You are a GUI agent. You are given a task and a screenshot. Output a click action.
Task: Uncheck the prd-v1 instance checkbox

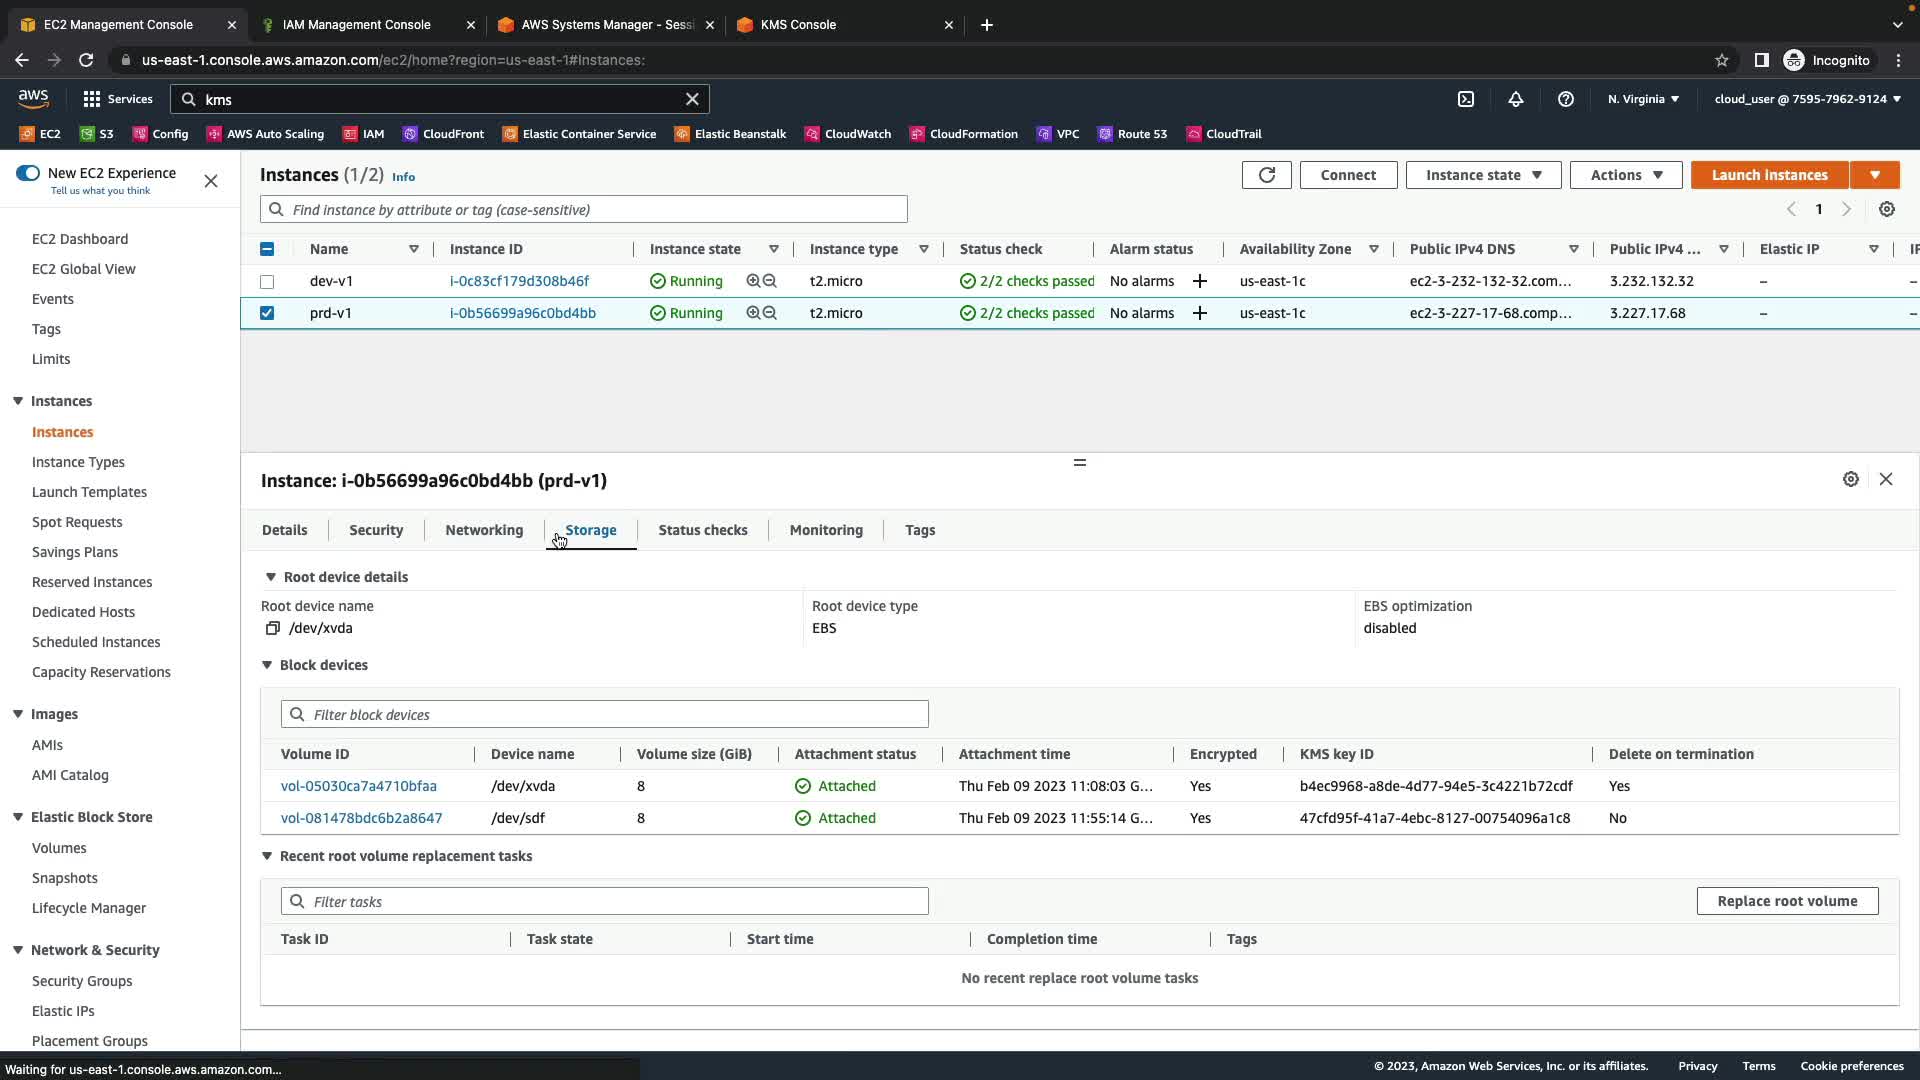click(x=267, y=313)
